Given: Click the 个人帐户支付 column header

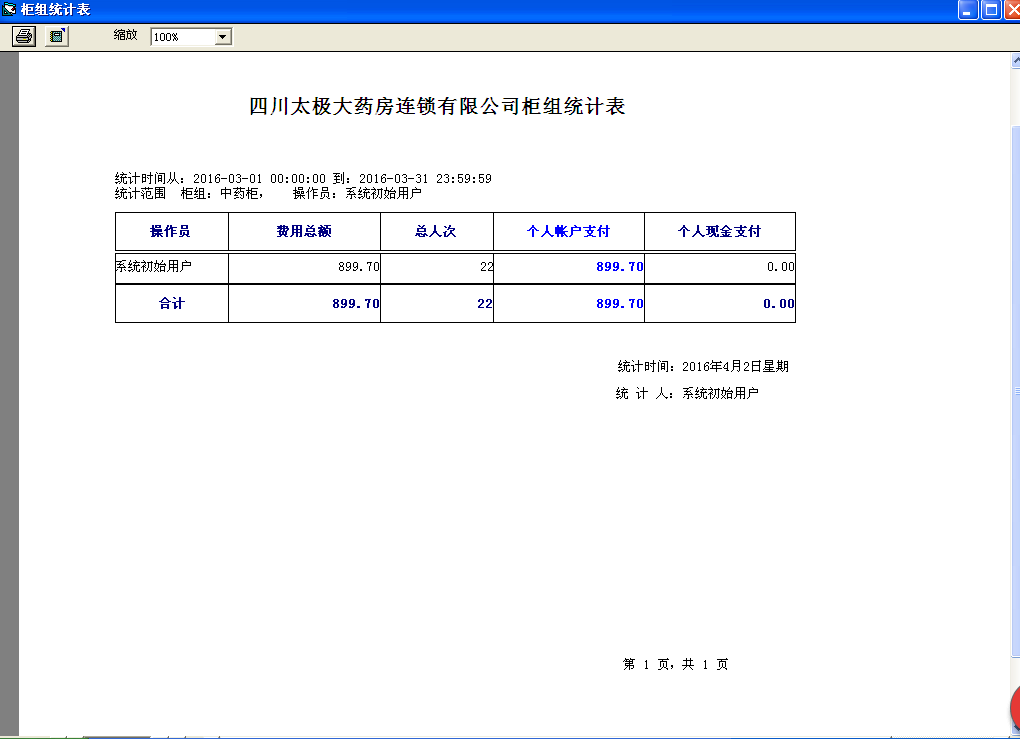Looking at the screenshot, I should click(568, 231).
